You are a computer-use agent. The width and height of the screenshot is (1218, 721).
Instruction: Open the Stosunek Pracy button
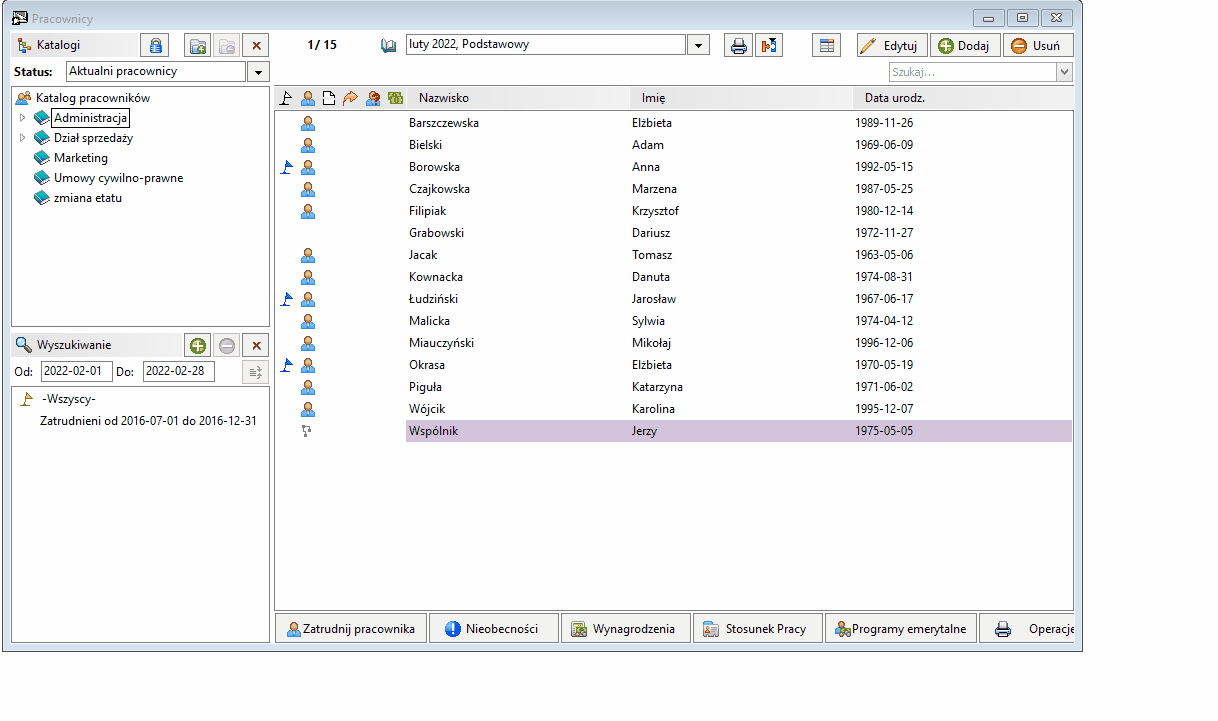(x=757, y=629)
